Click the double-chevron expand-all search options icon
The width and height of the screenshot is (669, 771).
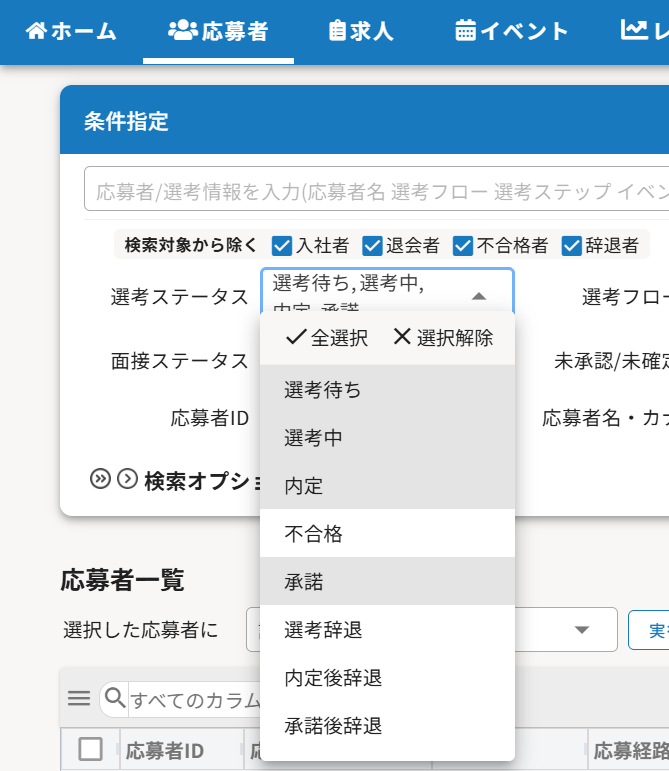tap(100, 479)
